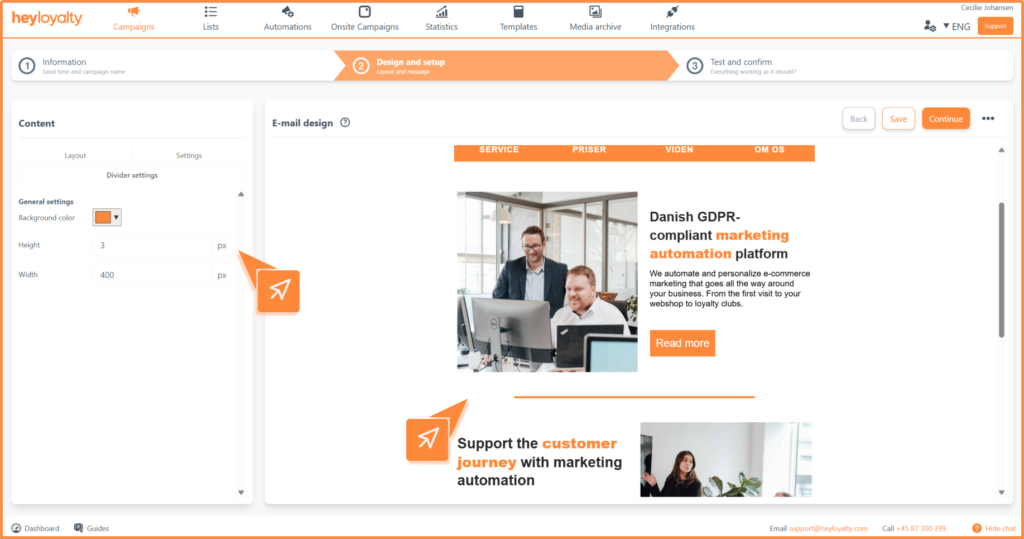Open the Templates icon

click(x=518, y=12)
